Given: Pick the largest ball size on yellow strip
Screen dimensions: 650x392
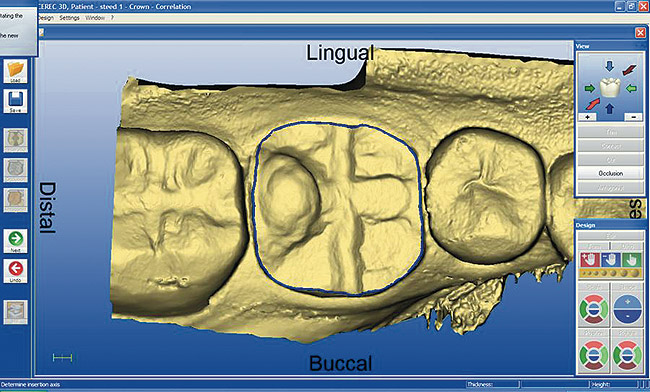Looking at the screenshot, I should [x=635, y=273].
